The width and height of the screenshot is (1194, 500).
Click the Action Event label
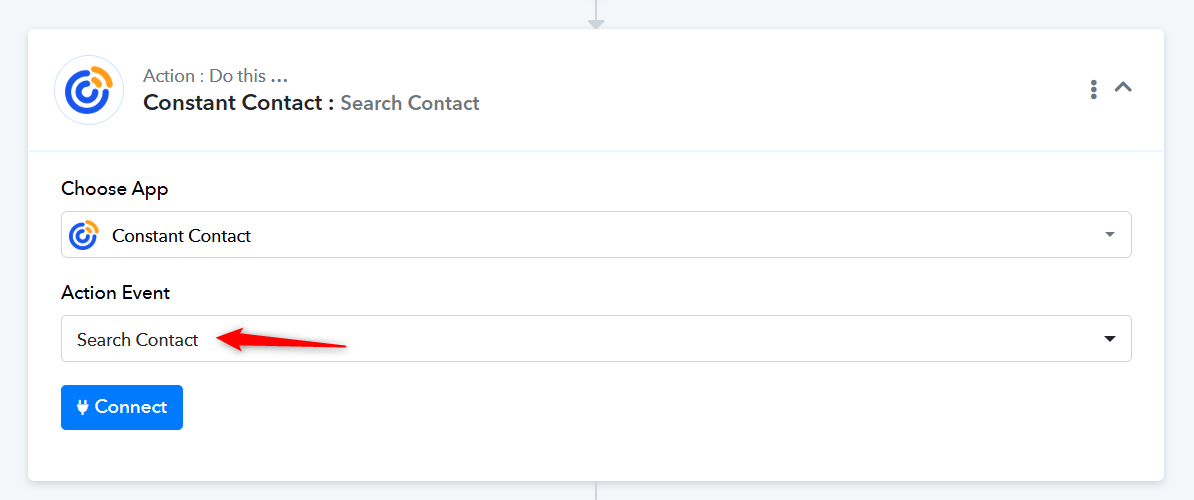(x=116, y=293)
